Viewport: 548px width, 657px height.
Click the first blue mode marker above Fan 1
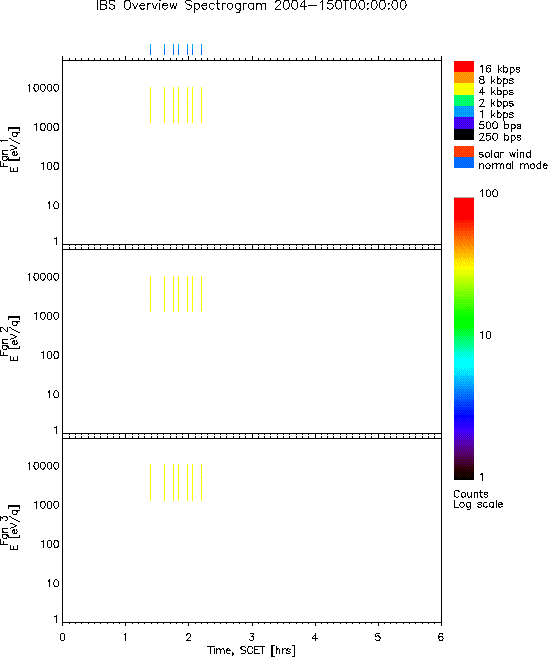tap(150, 49)
